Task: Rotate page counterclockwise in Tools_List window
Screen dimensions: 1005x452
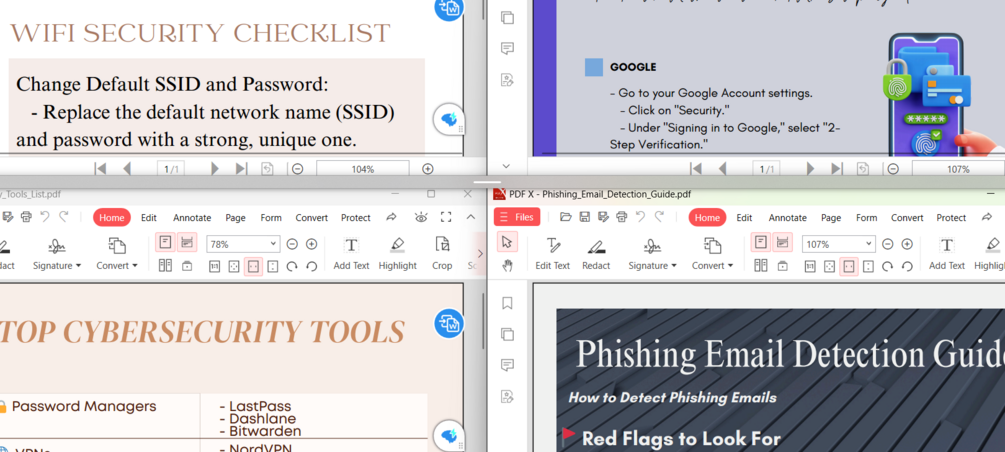Action: tap(311, 266)
